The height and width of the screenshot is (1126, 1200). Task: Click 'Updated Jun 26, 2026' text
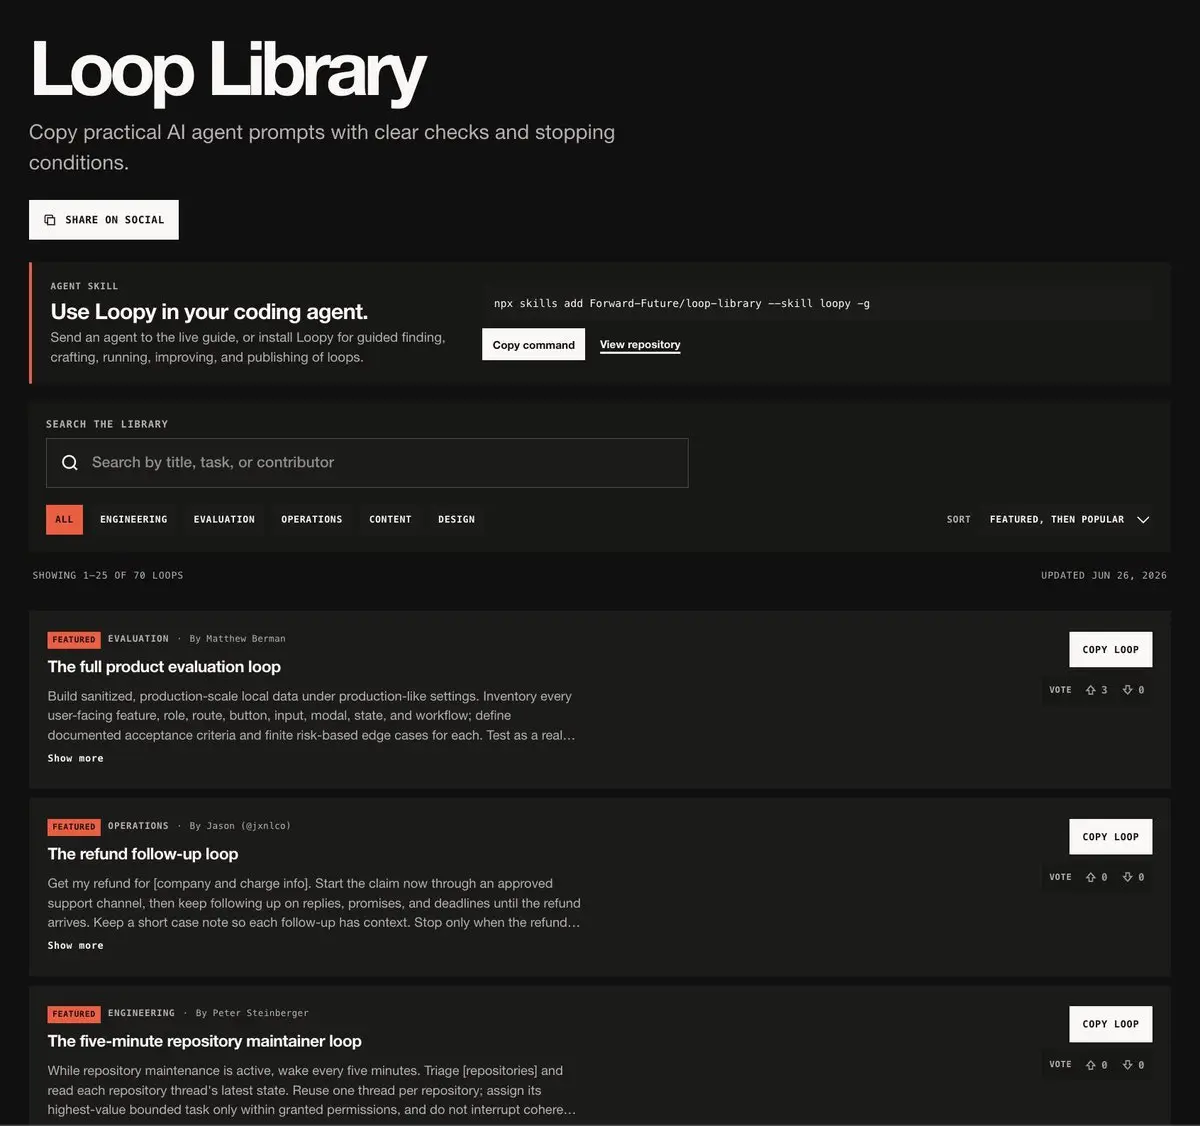point(1104,575)
